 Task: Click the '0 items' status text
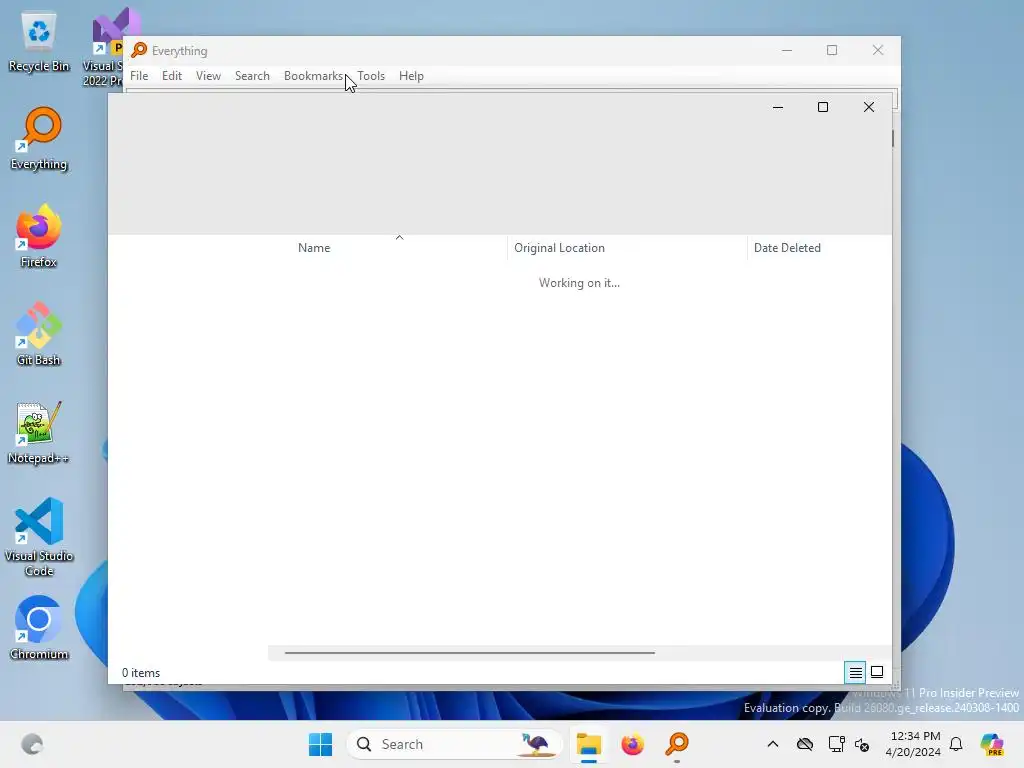[140, 673]
